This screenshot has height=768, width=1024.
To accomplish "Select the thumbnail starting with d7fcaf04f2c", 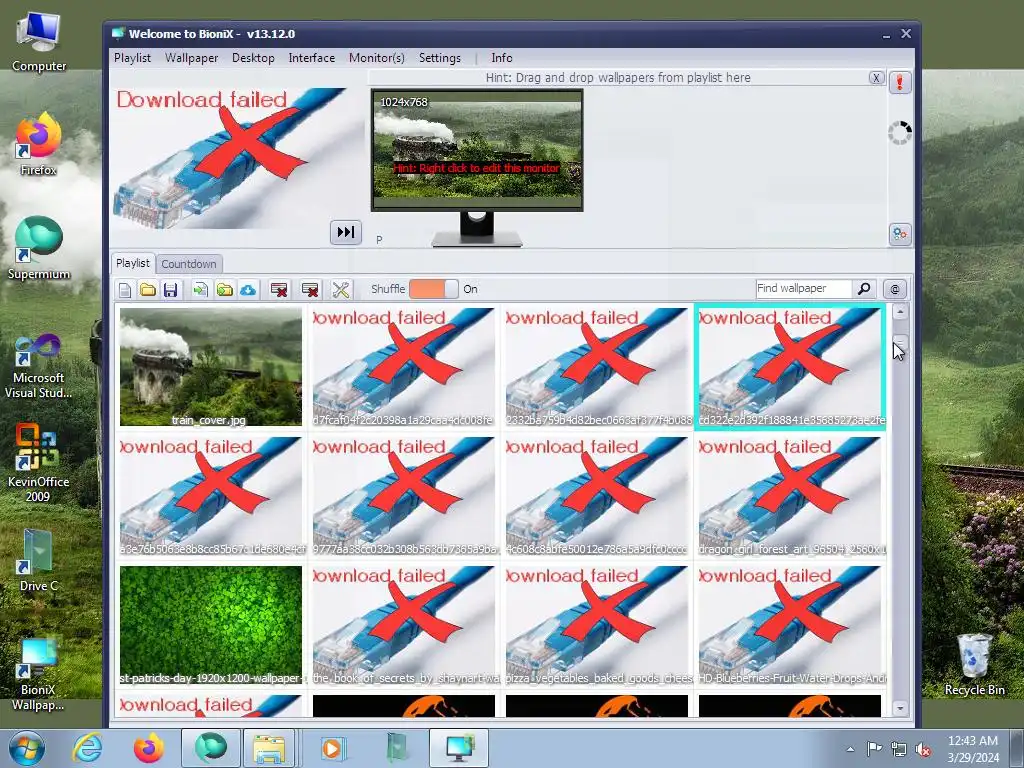I will [x=404, y=367].
